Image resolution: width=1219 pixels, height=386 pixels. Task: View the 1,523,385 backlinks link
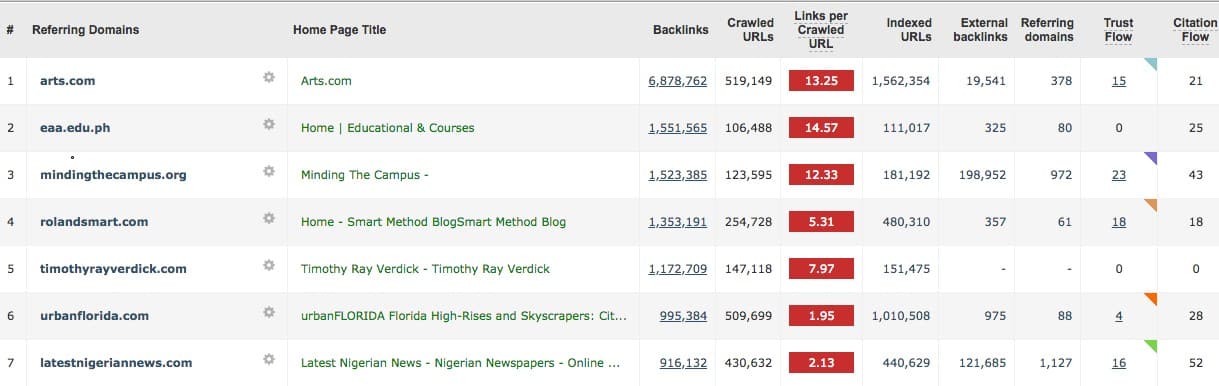[677, 175]
